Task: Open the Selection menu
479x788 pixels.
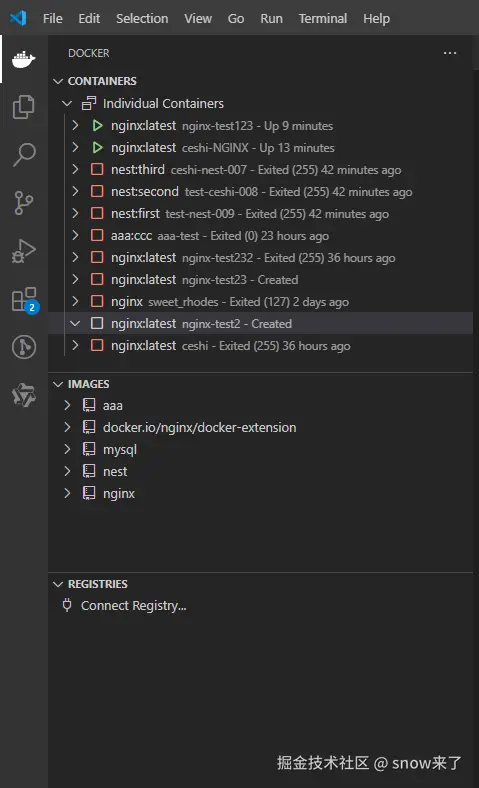Action: (142, 19)
